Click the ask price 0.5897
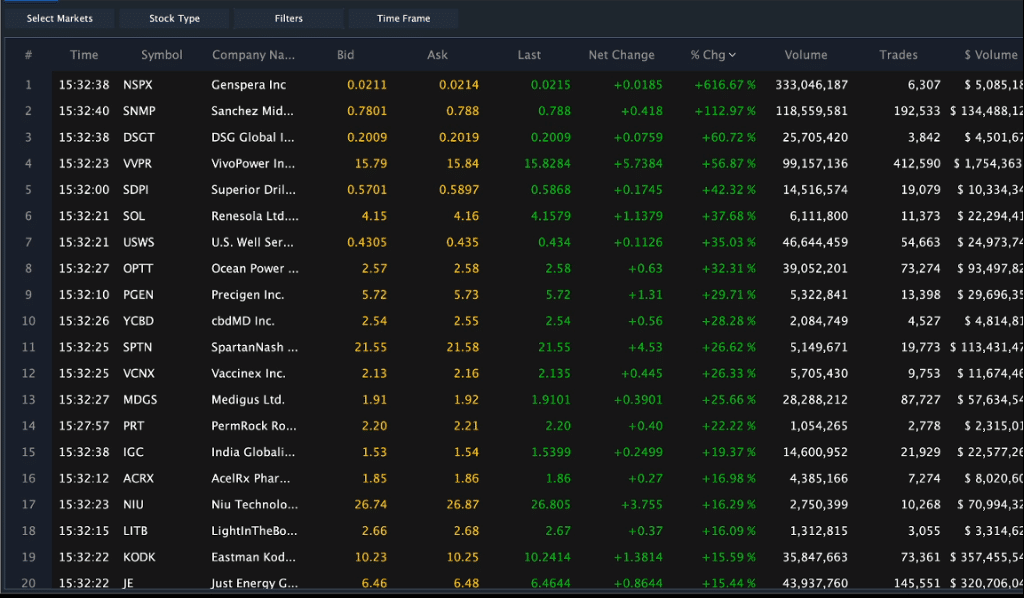The width and height of the screenshot is (1024, 598). pyautogui.click(x=459, y=189)
